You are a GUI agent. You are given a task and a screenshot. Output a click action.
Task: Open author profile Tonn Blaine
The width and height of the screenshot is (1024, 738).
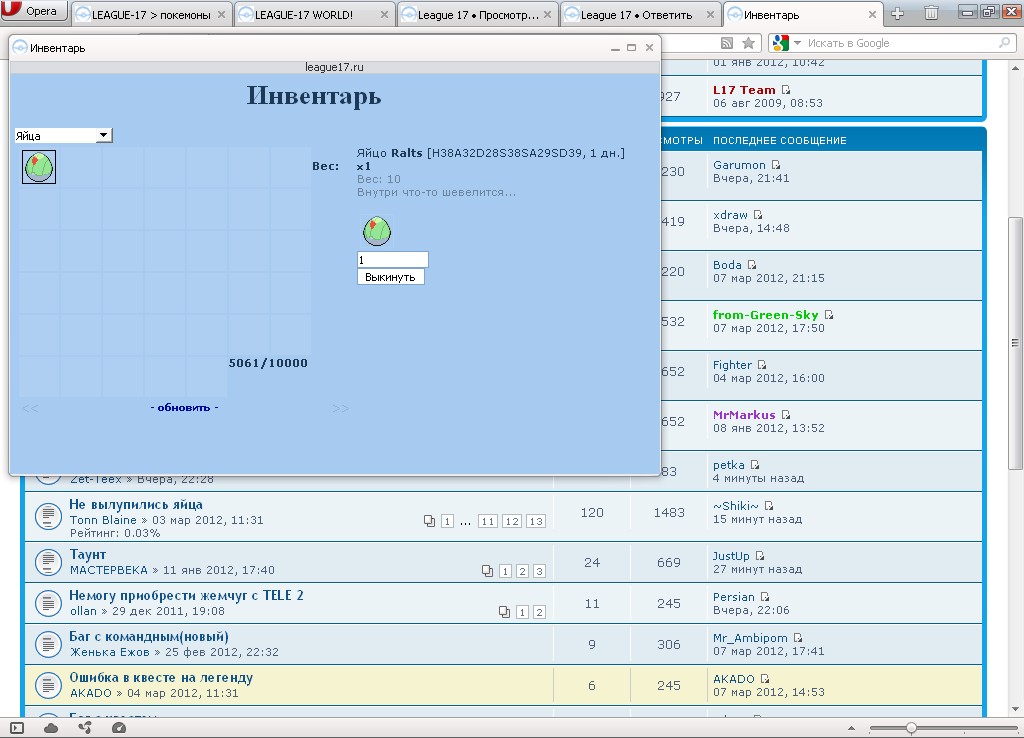point(103,520)
